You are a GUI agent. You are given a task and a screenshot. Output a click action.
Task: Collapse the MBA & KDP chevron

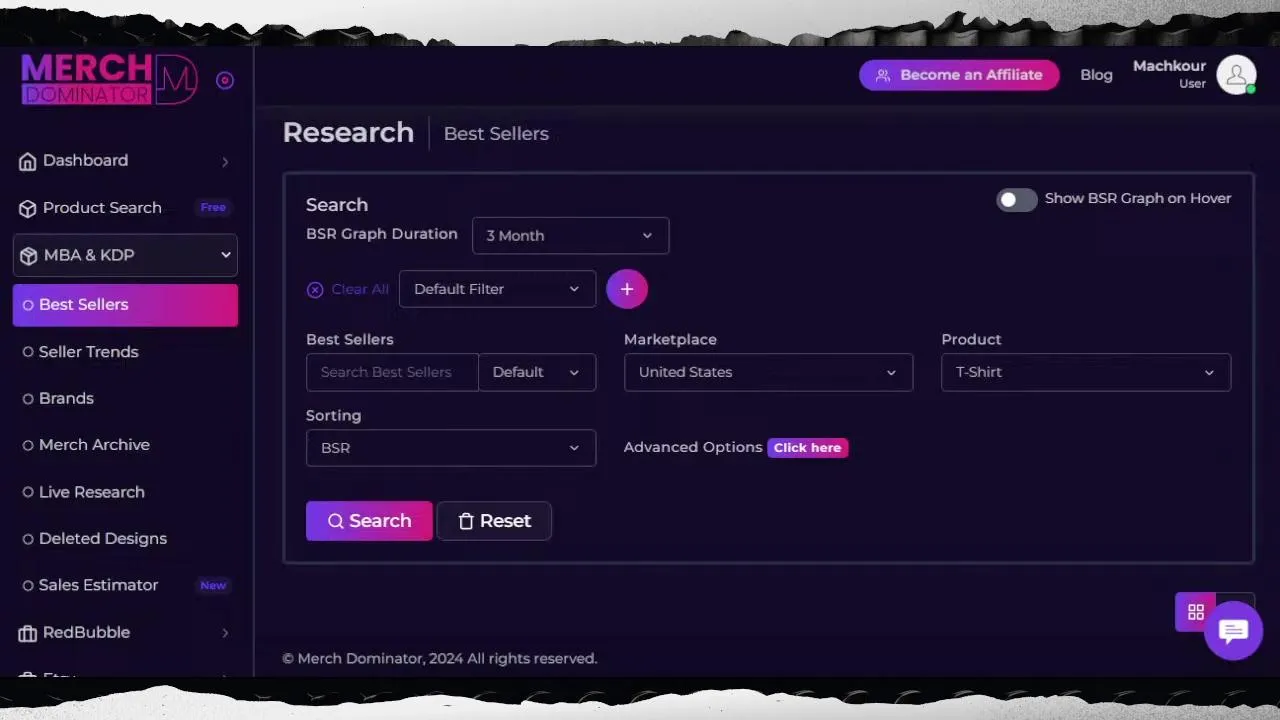(x=226, y=255)
